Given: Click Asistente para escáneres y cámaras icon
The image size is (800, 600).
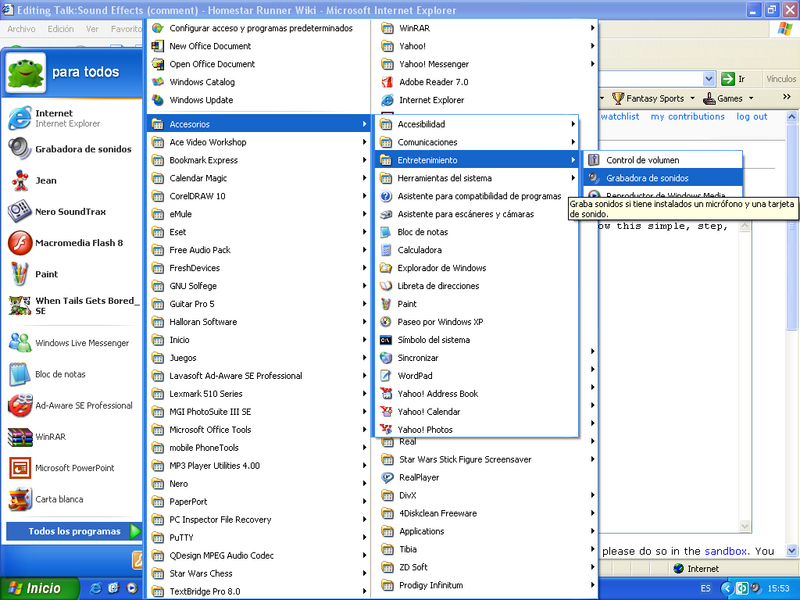Looking at the screenshot, I should click(x=386, y=214).
